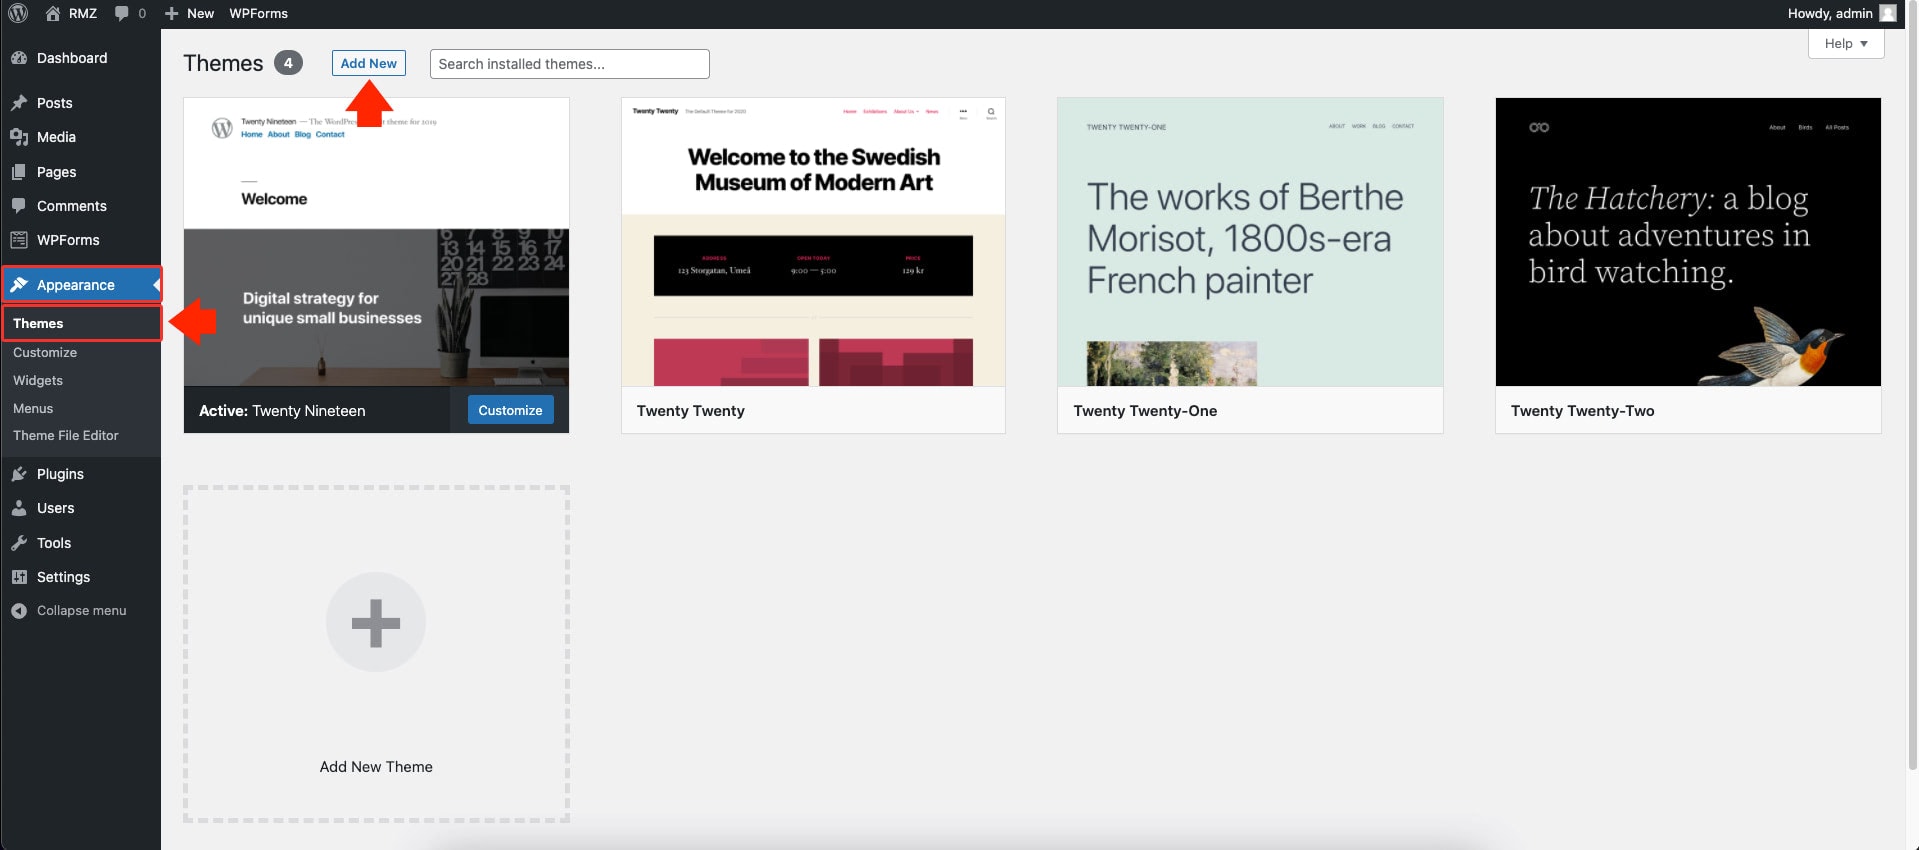
Task: Click WPForms link in admin bar
Action: pos(258,13)
